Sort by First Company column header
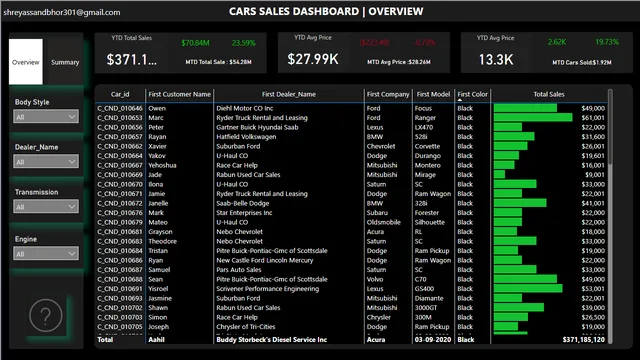Screen dimensions: 640x360 pyautogui.click(x=388, y=94)
